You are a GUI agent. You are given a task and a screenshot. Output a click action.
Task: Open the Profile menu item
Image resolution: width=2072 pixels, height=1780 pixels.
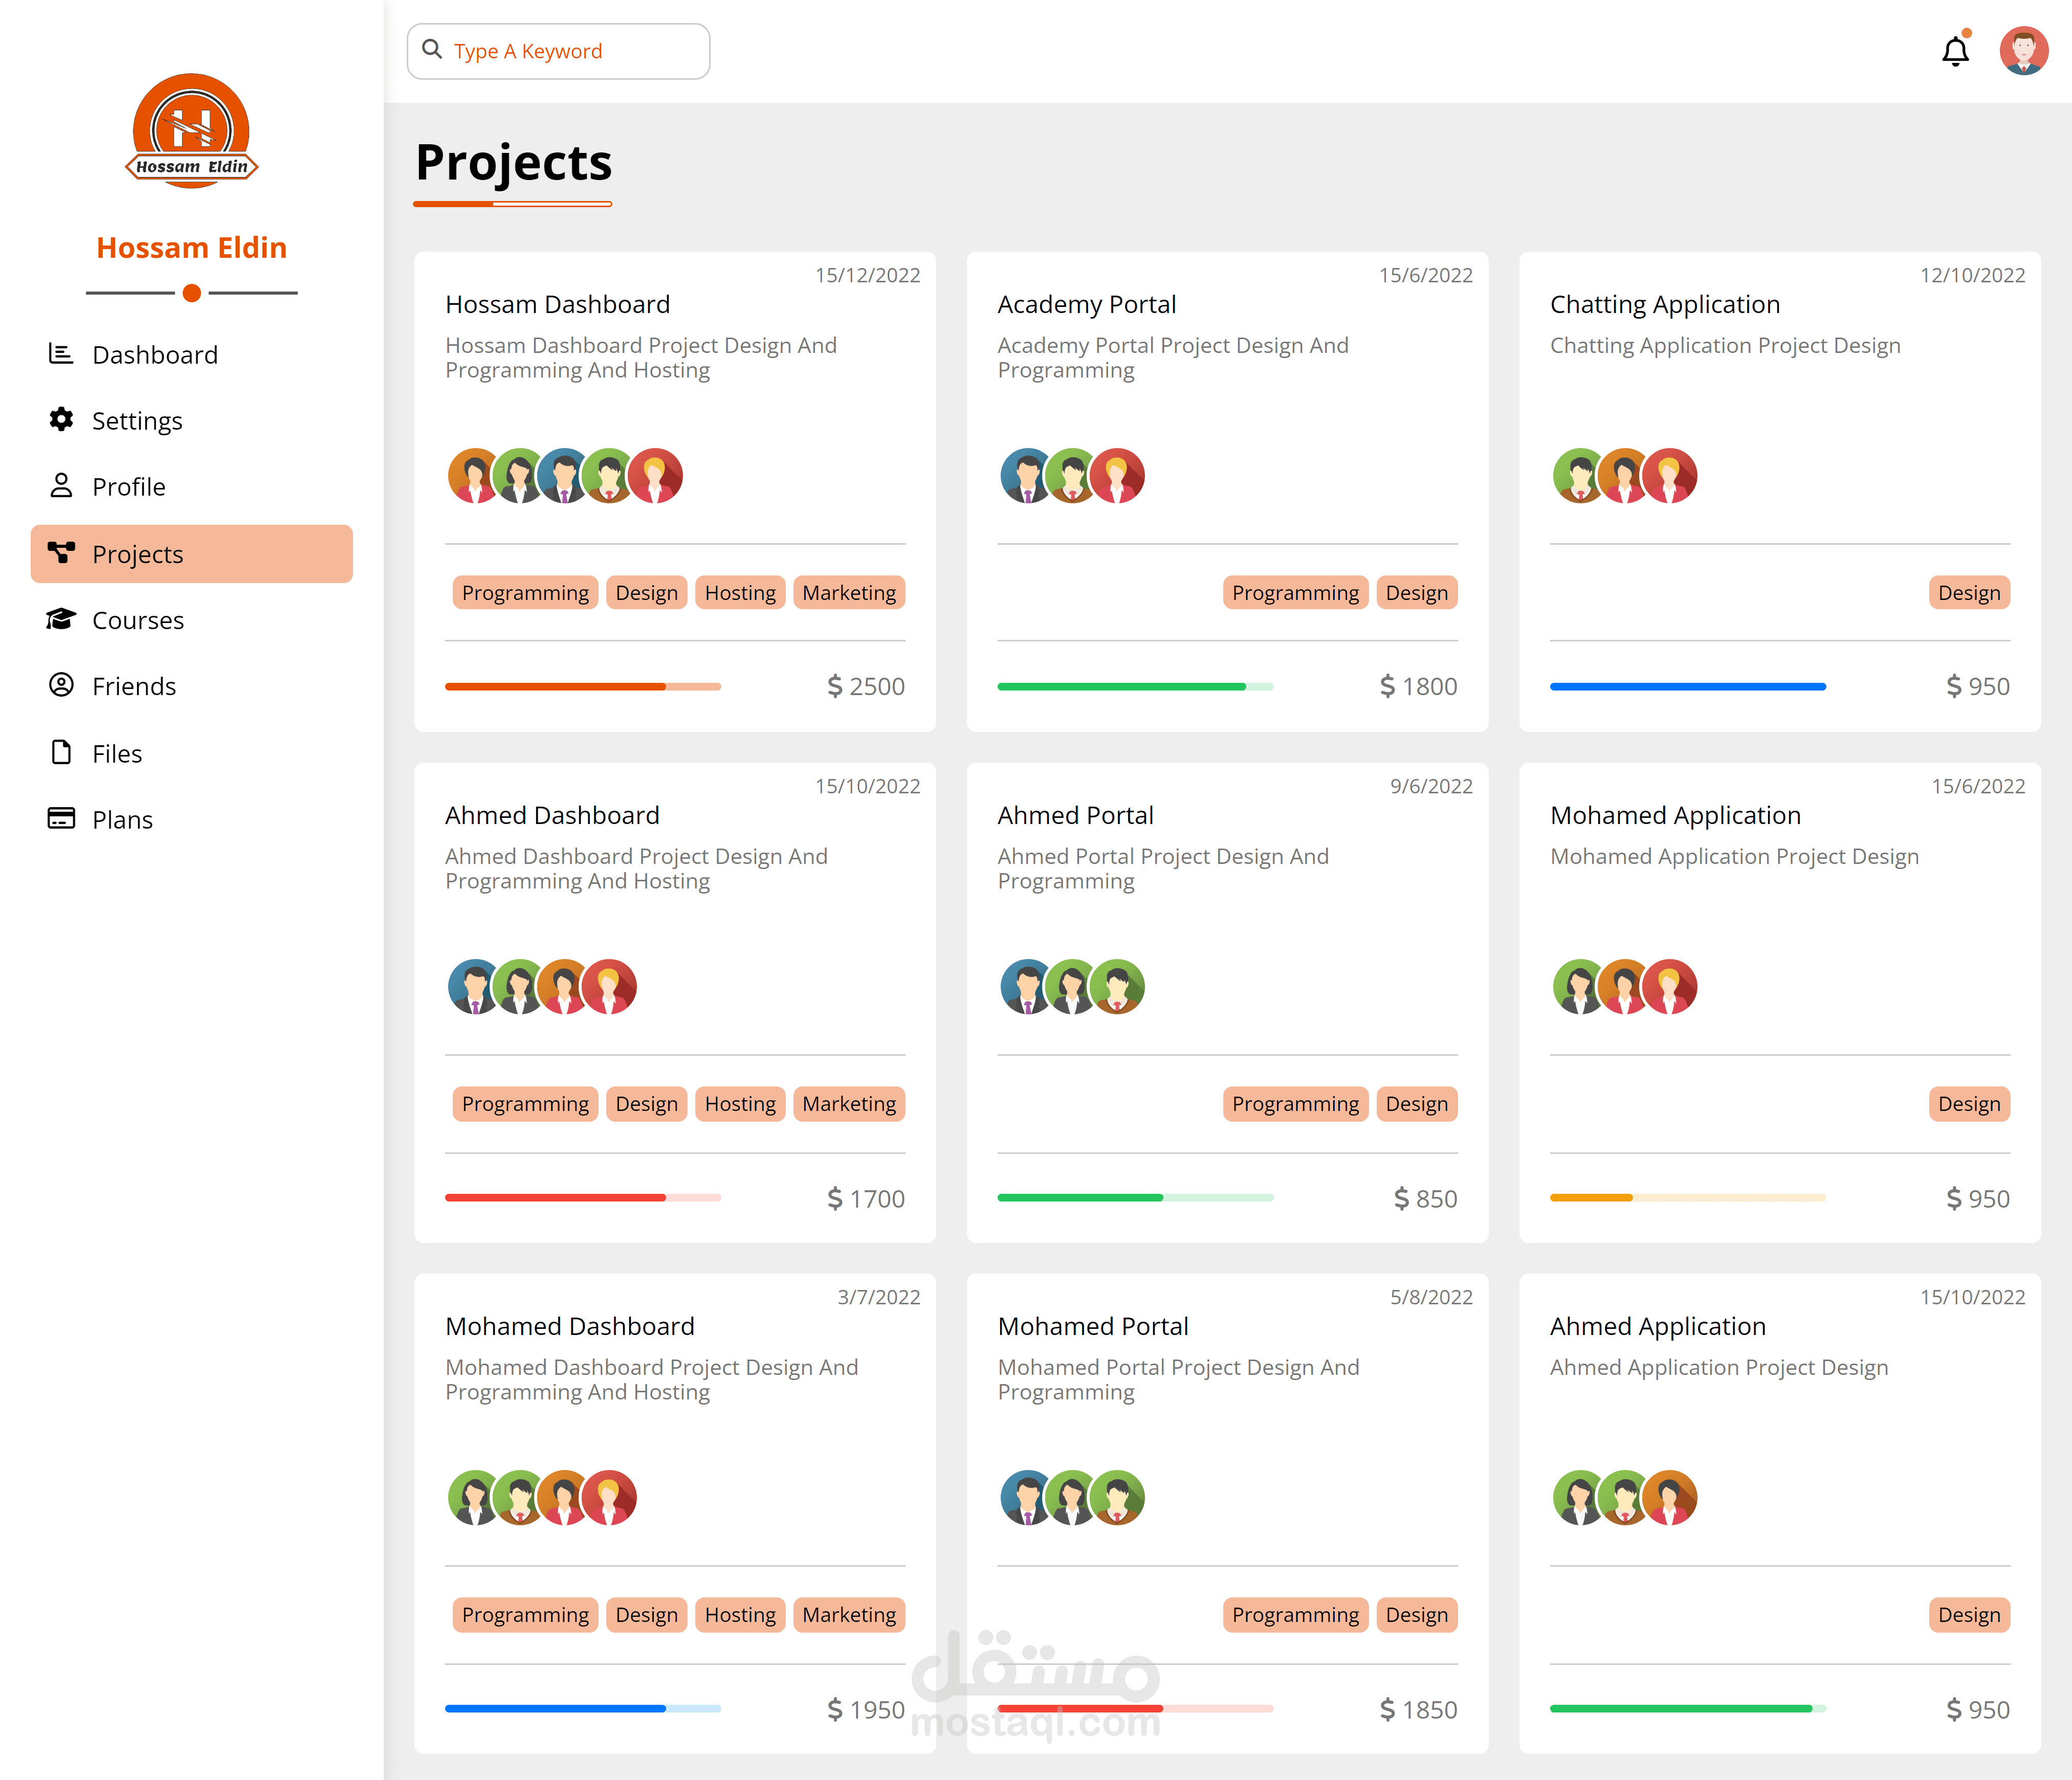coord(128,487)
